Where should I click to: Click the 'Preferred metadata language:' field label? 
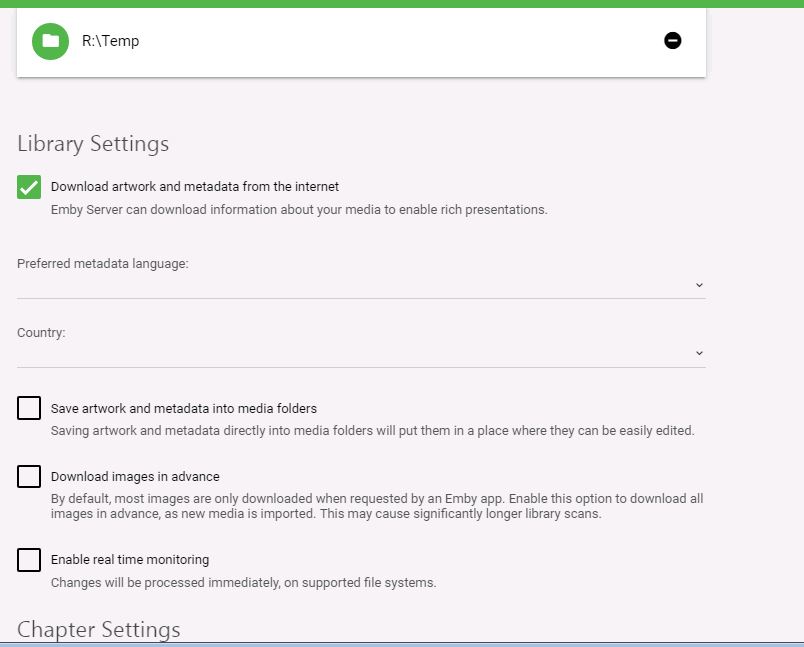click(103, 264)
